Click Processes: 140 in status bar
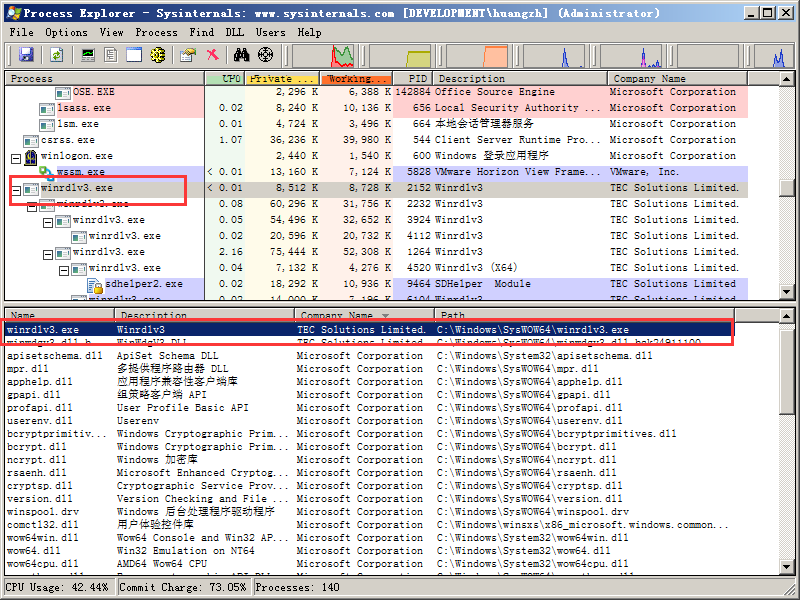The image size is (800, 600). (297, 587)
